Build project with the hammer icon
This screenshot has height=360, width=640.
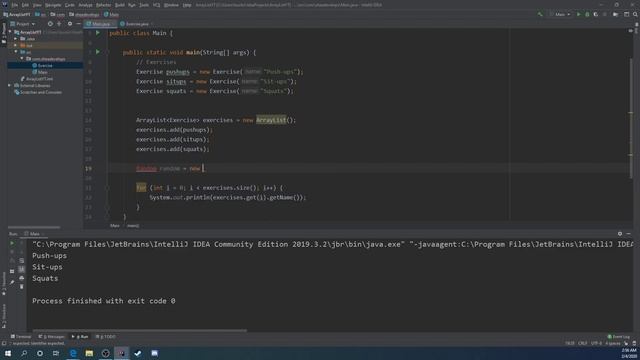pyautogui.click(x=540, y=14)
